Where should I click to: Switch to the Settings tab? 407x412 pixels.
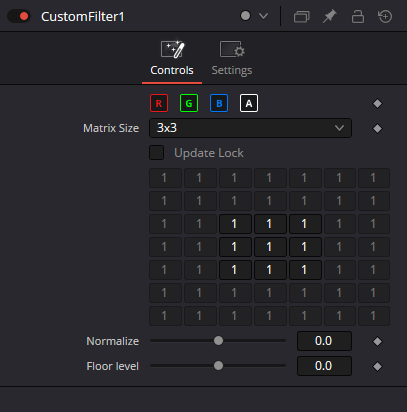pyautogui.click(x=232, y=59)
